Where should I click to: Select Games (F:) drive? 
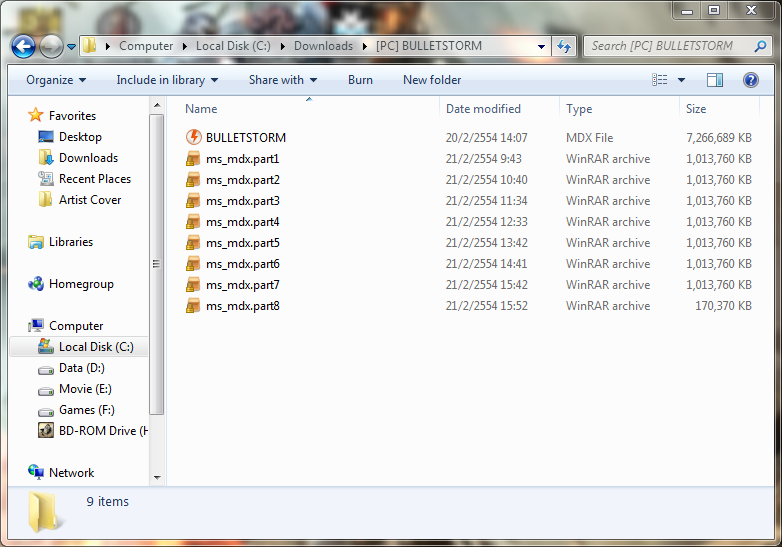(x=86, y=410)
